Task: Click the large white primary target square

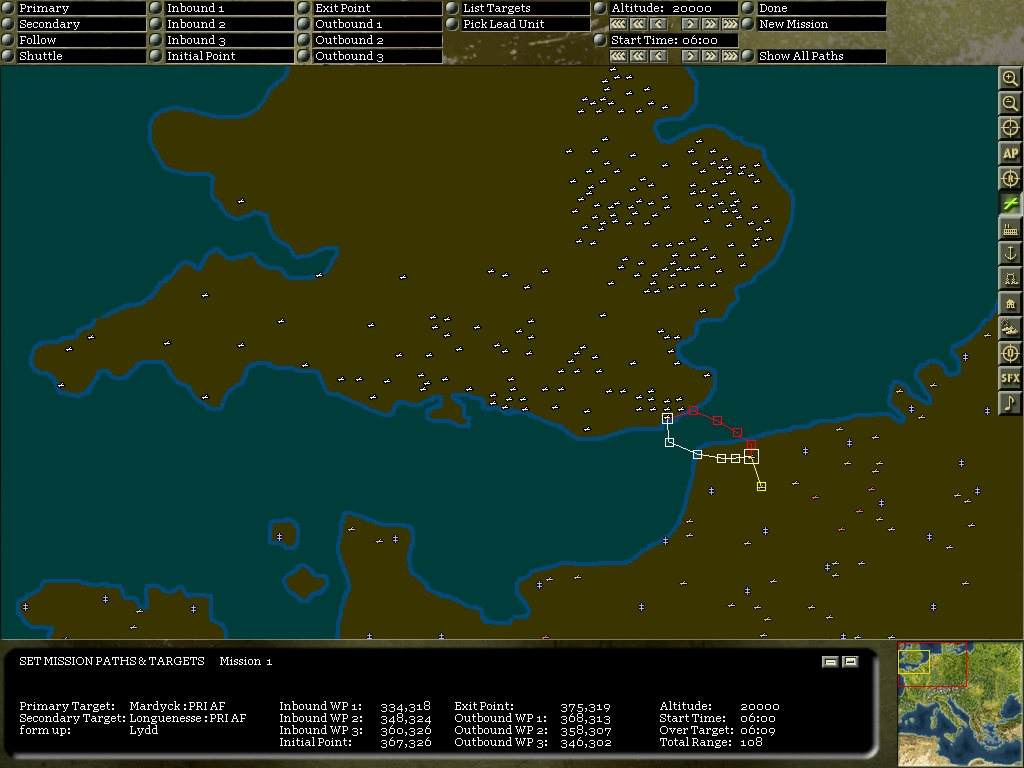Action: pyautogui.click(x=751, y=456)
